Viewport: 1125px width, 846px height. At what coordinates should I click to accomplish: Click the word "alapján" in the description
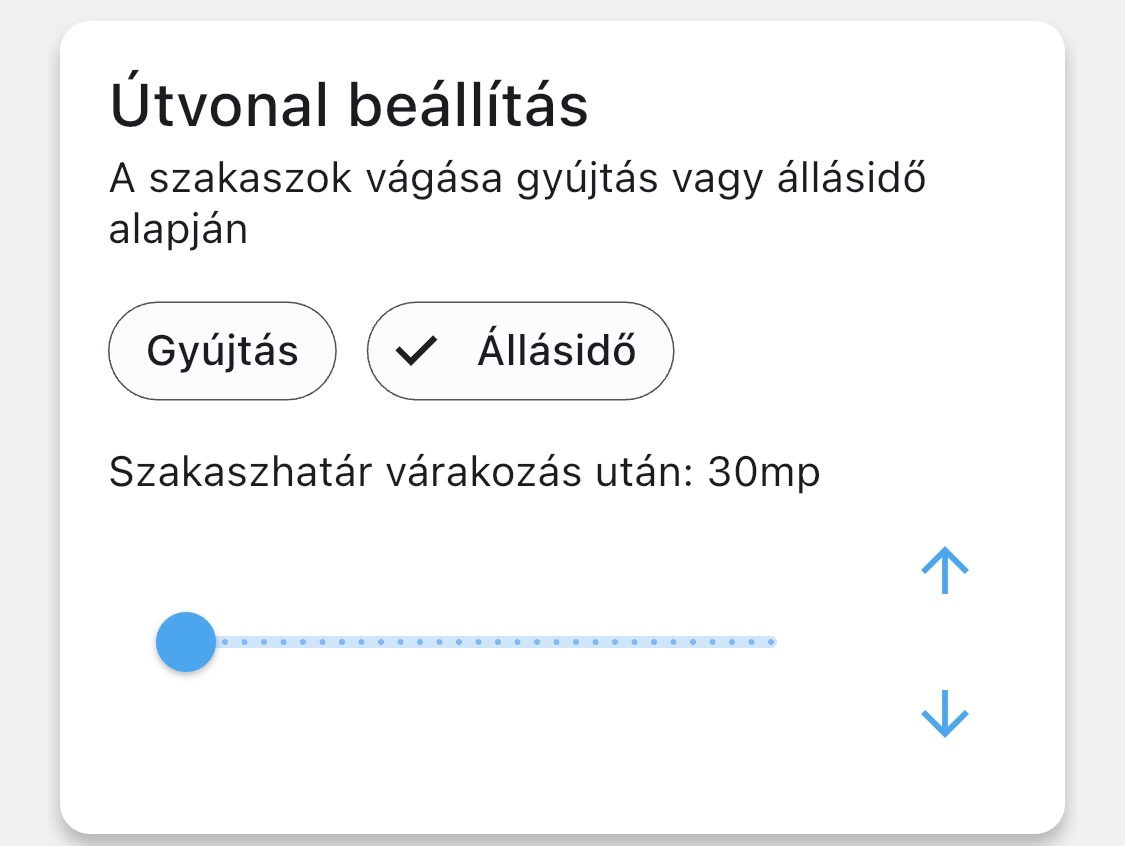coord(178,230)
